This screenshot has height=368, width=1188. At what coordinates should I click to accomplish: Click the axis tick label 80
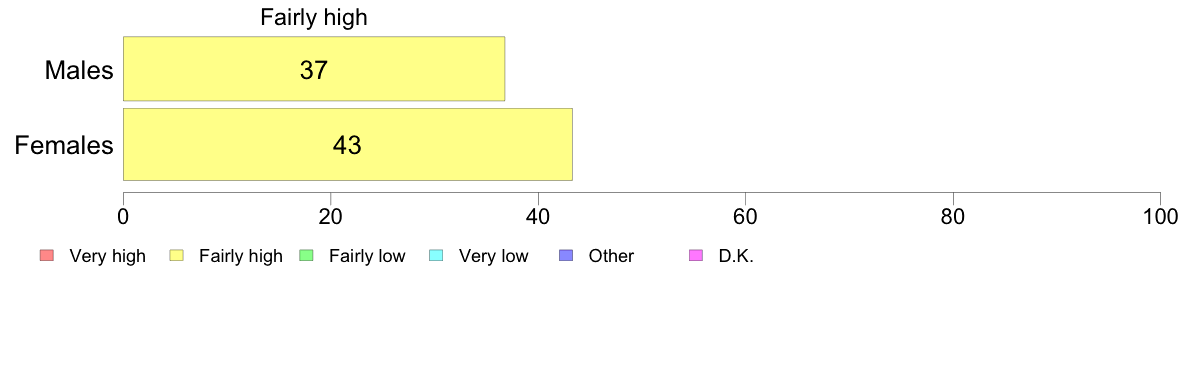pos(953,216)
